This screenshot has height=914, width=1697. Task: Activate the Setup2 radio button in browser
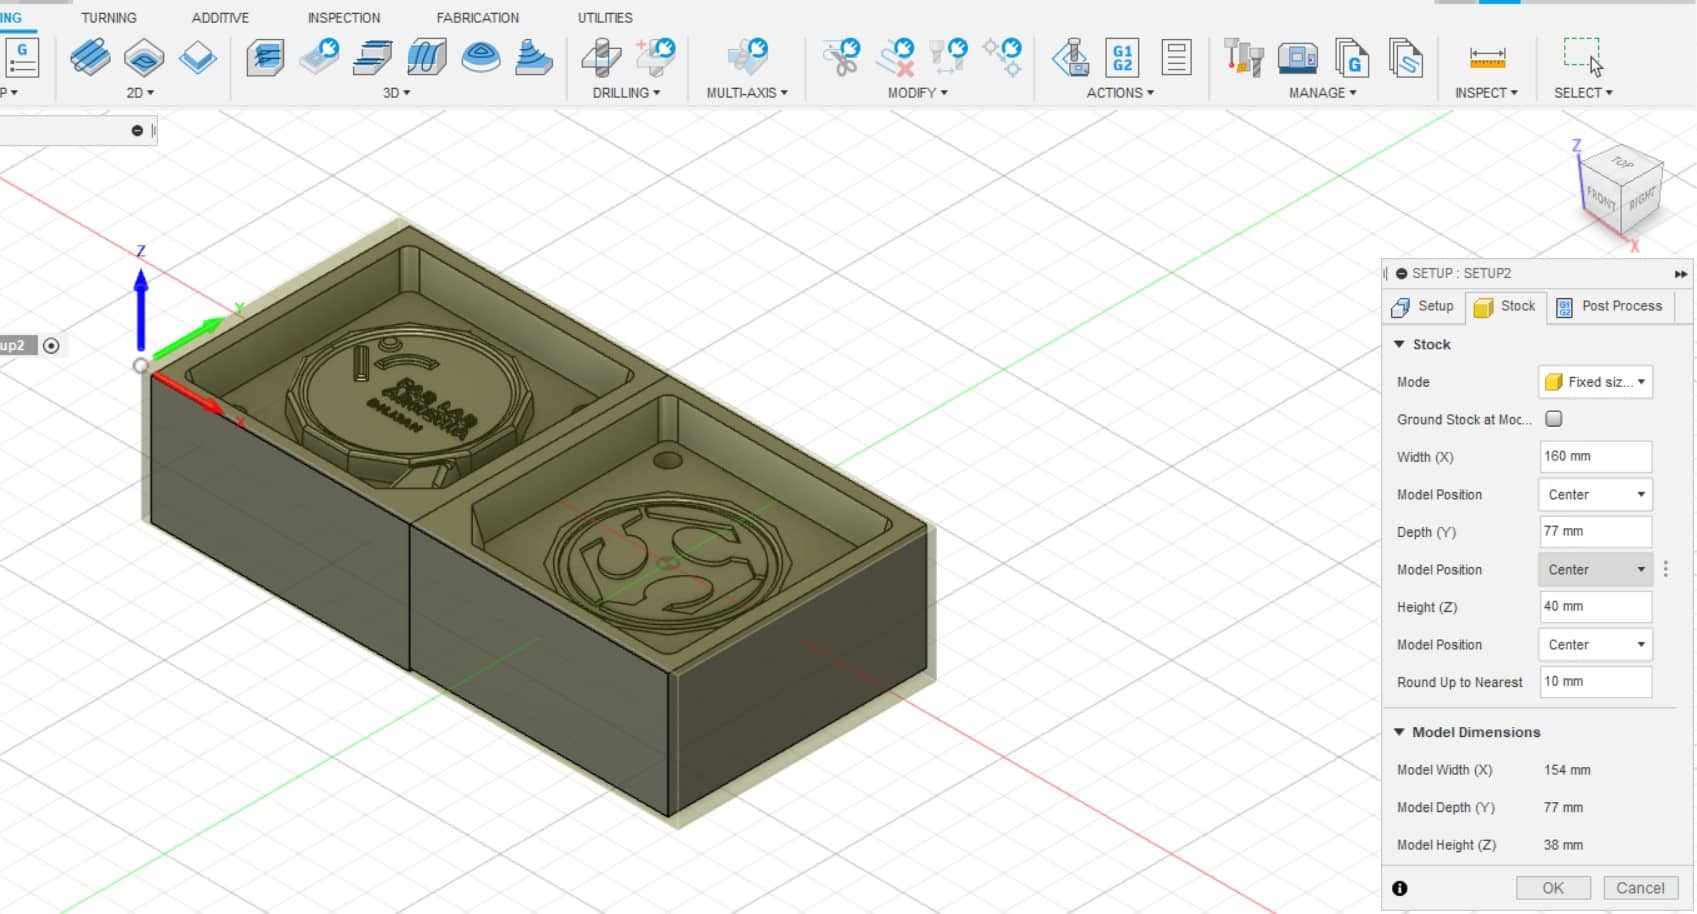[51, 346]
